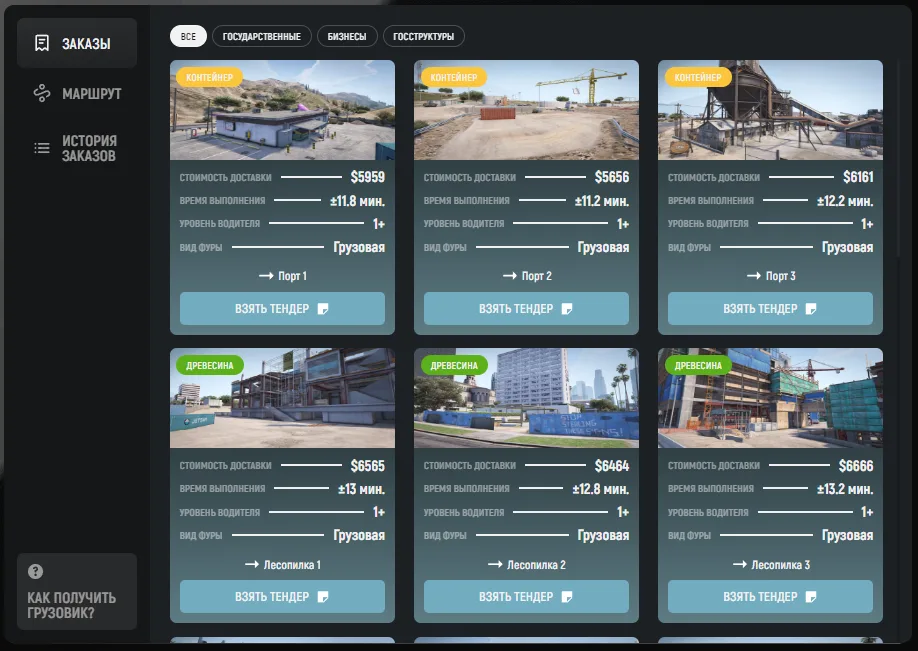The height and width of the screenshot is (651, 918).
Task: Click the arrow icon before Лесопилка 3
Action: point(740,564)
